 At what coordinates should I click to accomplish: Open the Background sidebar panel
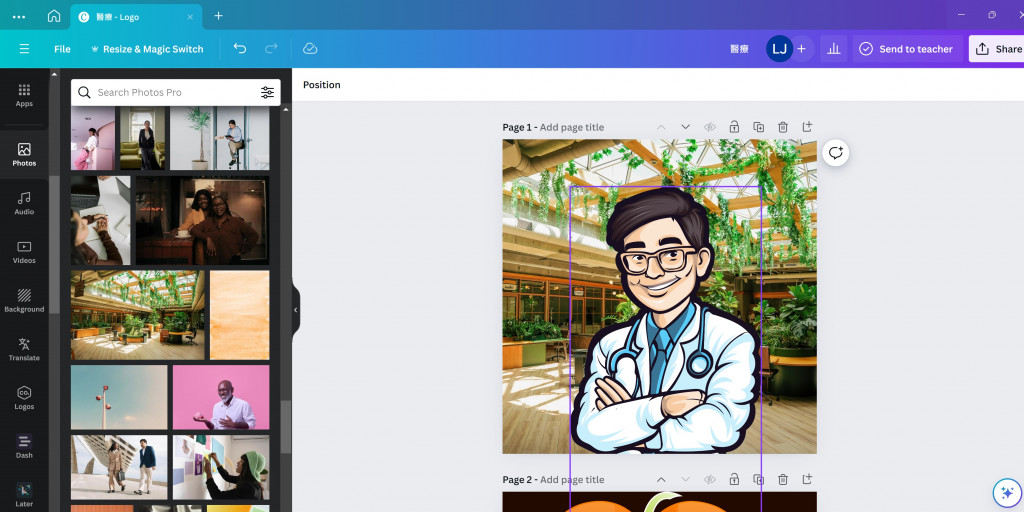point(24,301)
